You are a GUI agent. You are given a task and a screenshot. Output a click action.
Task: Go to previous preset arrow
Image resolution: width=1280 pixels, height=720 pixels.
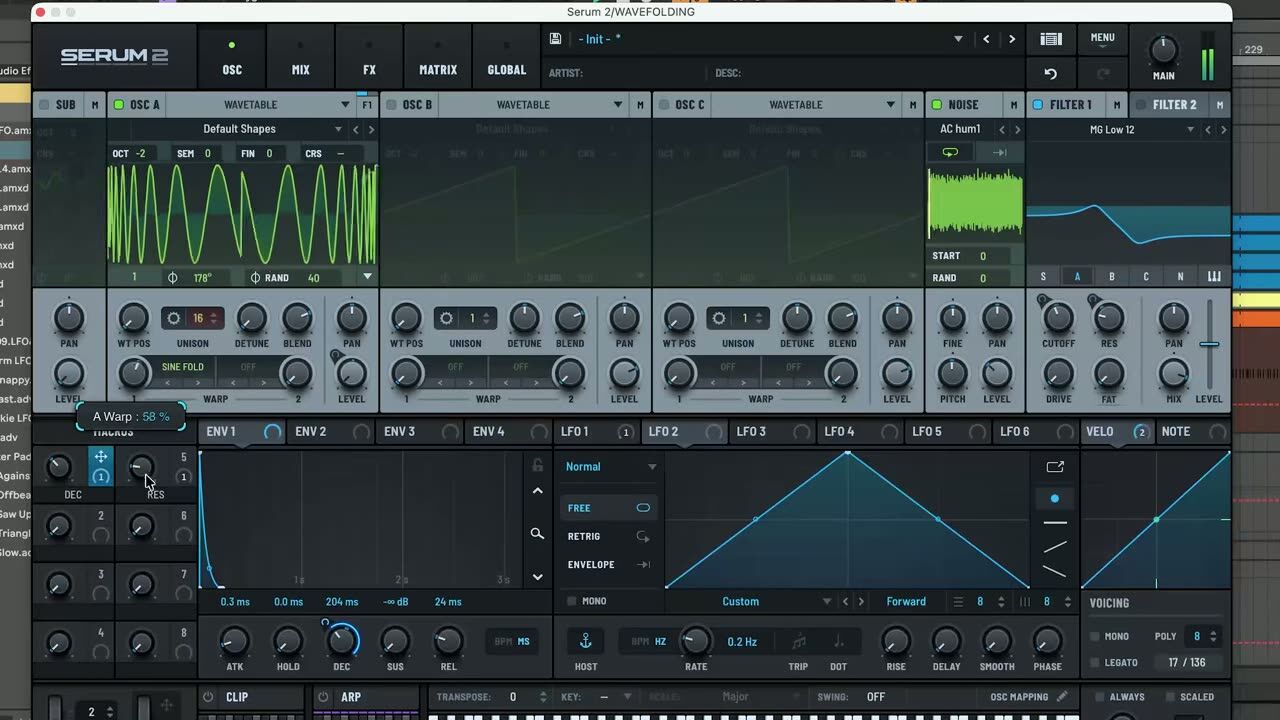(x=986, y=39)
